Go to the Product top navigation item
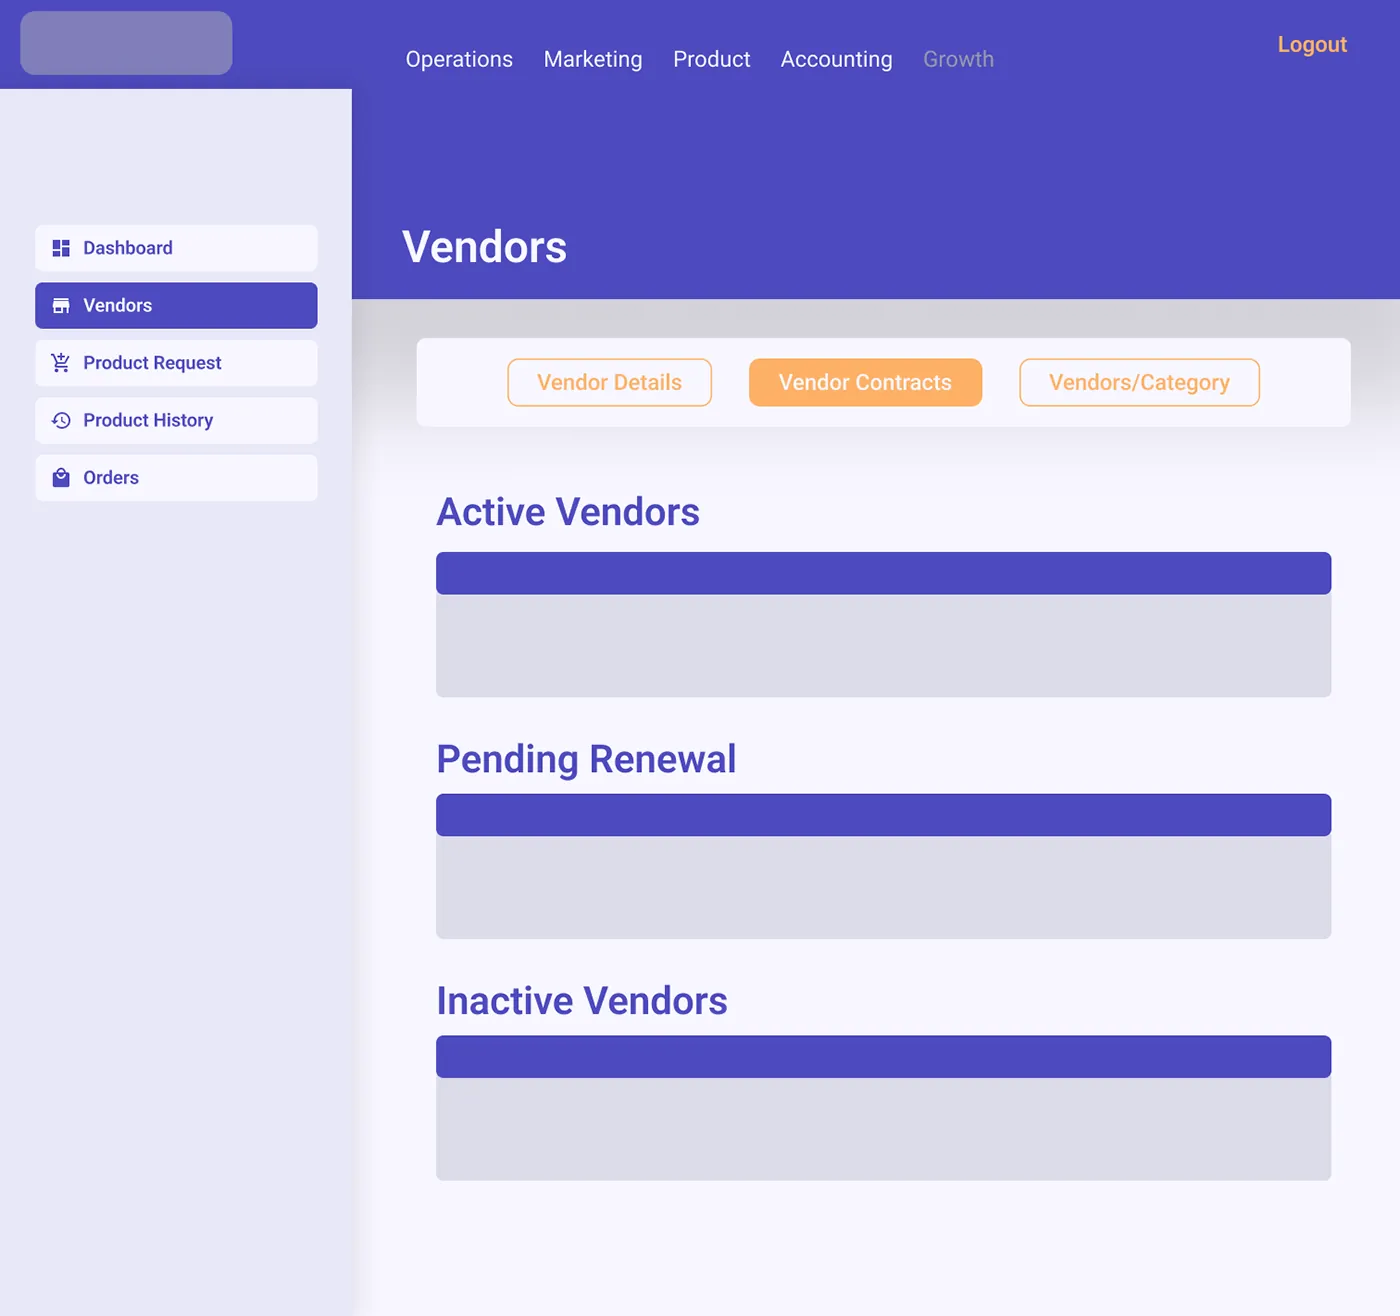1400x1316 pixels. [x=711, y=59]
